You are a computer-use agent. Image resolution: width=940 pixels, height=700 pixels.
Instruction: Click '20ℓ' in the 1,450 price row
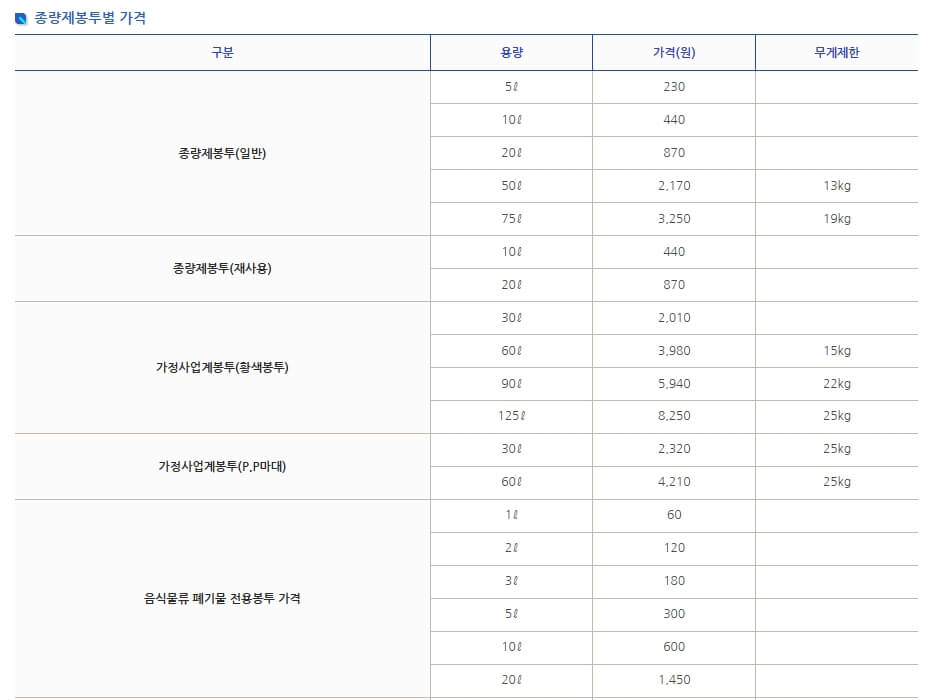pyautogui.click(x=511, y=680)
